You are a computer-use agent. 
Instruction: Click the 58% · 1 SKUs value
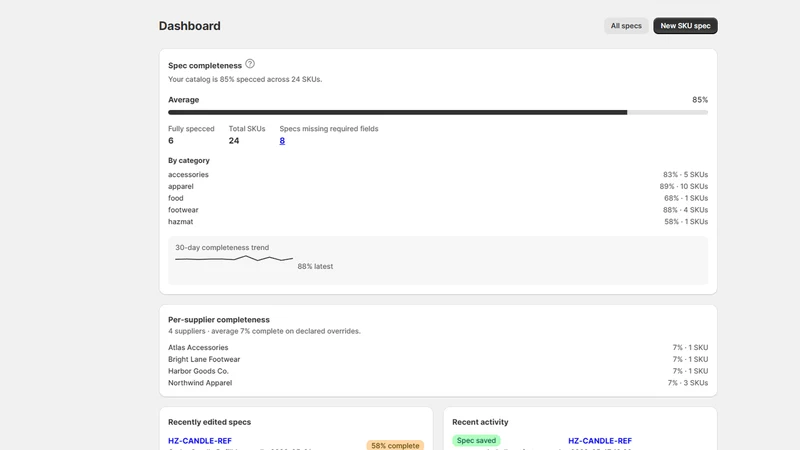click(x=686, y=221)
